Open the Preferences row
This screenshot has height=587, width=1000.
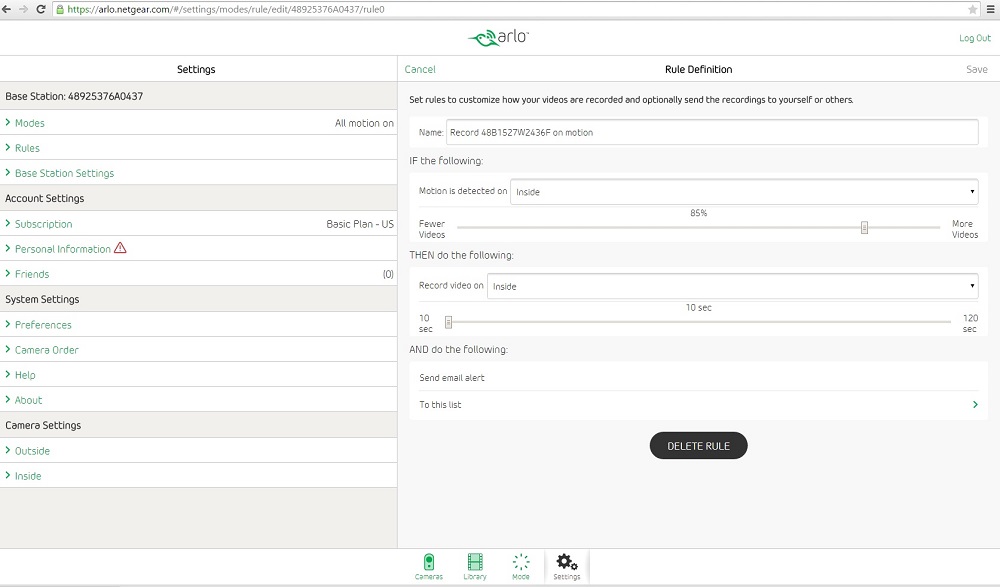(198, 325)
